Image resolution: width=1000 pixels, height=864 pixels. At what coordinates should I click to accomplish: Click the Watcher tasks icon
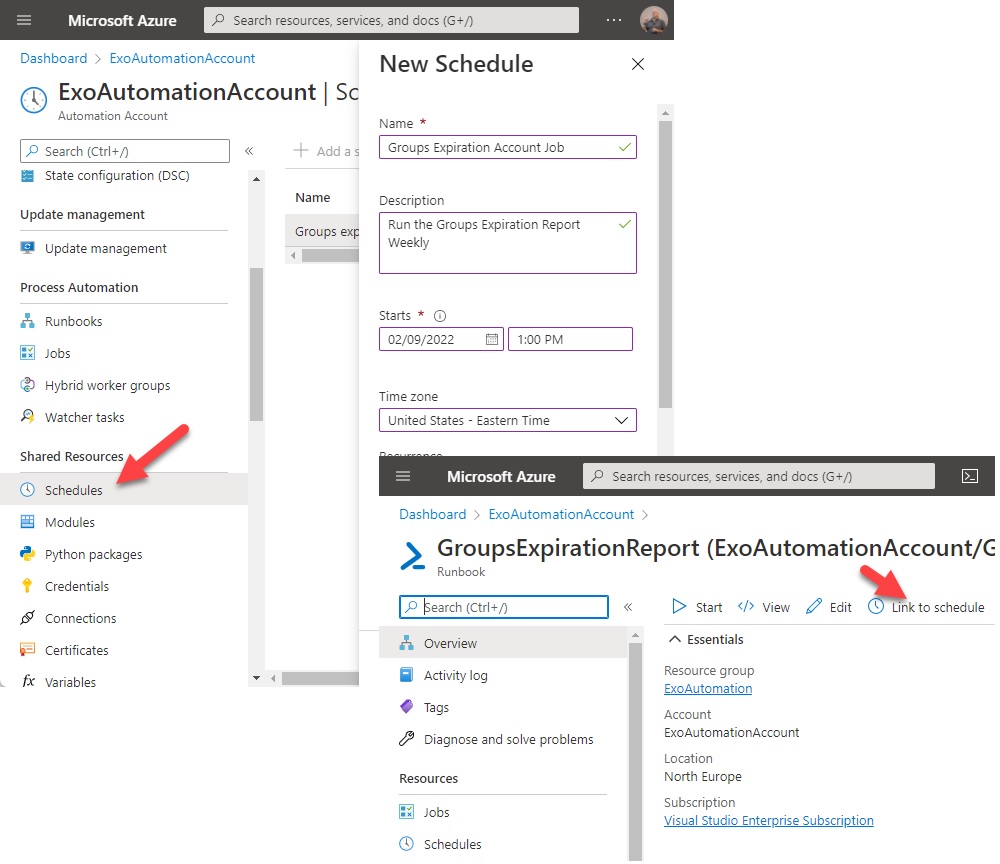coord(27,417)
